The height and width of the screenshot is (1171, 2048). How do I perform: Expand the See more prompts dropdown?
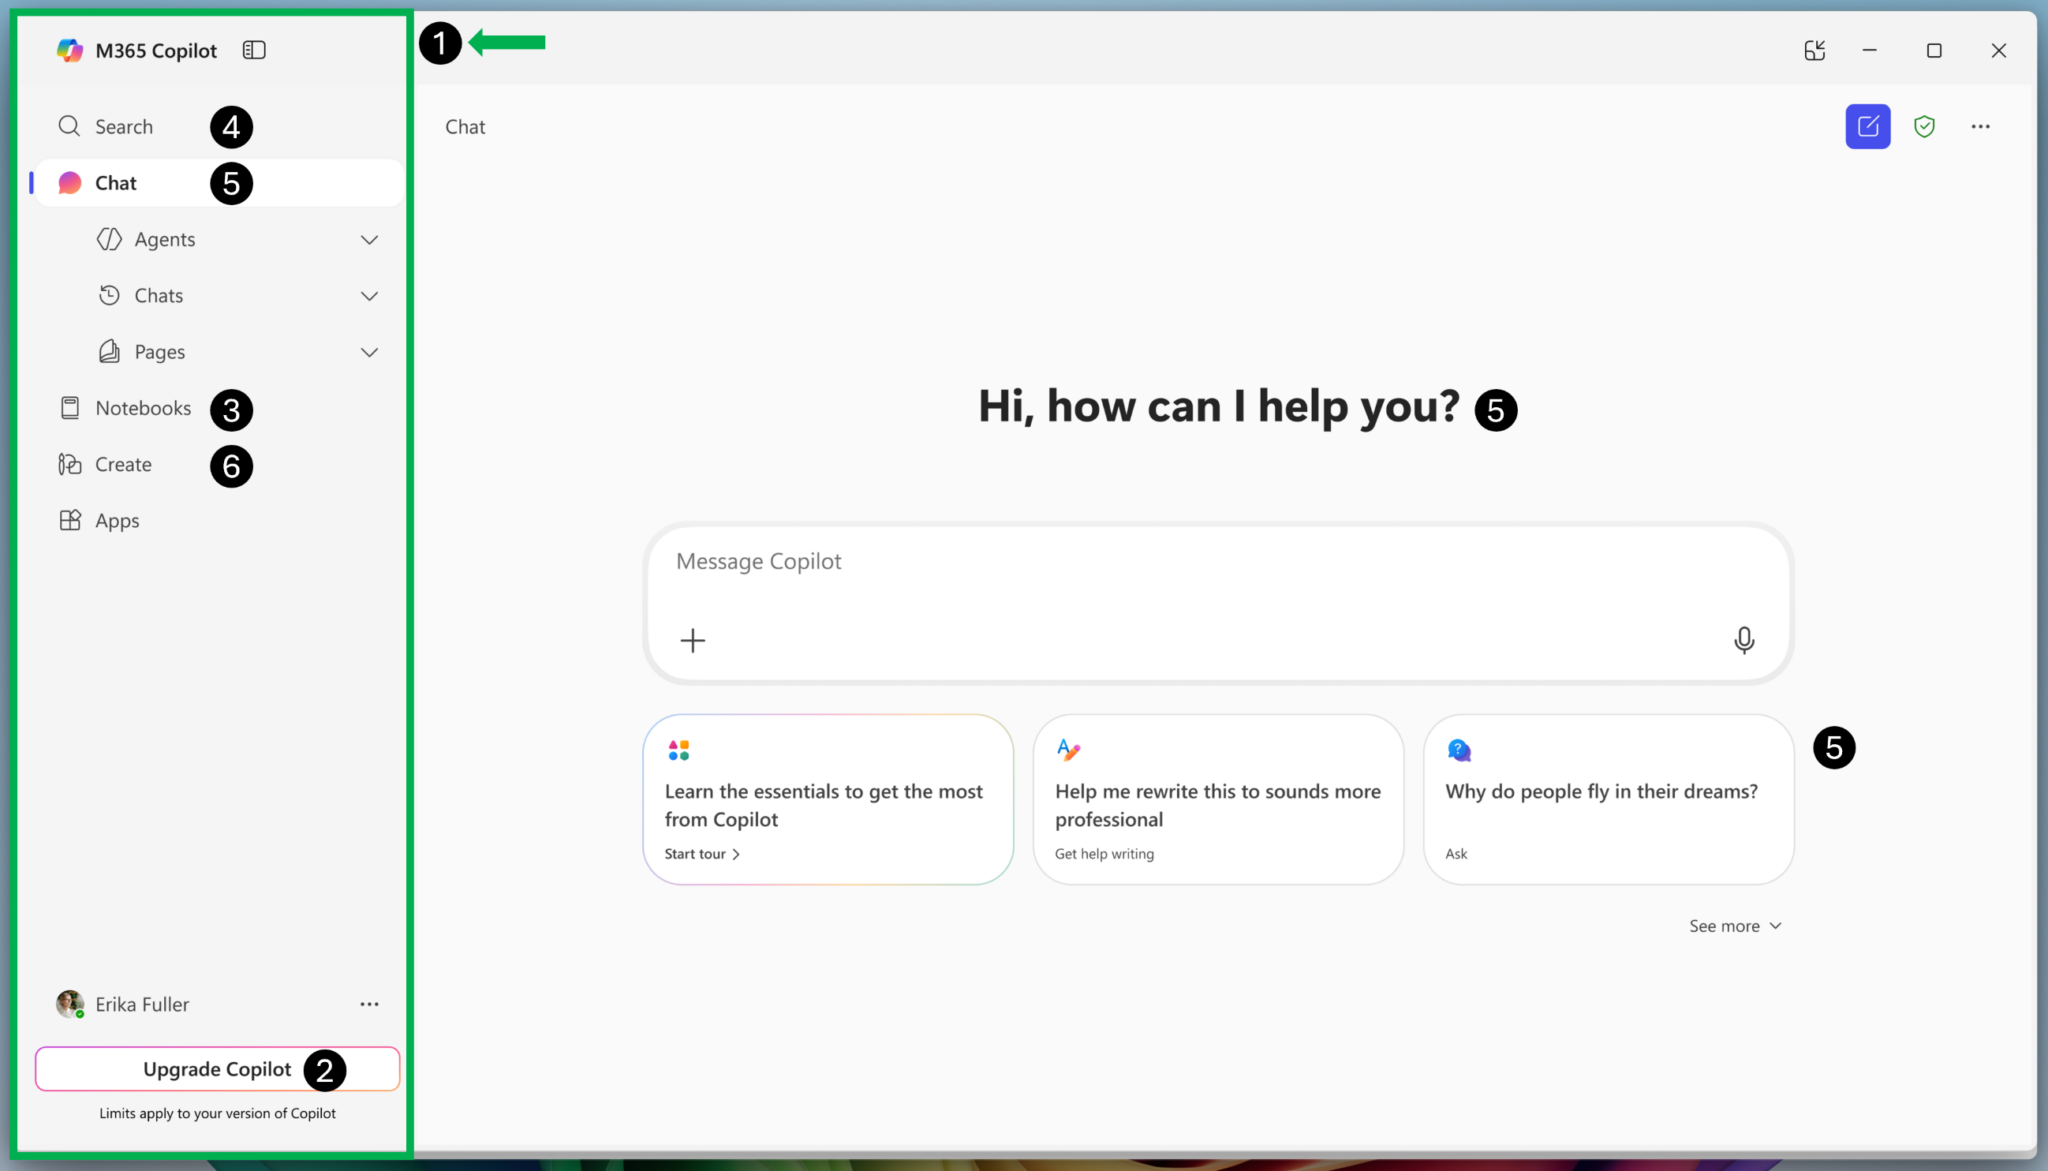[1734, 926]
